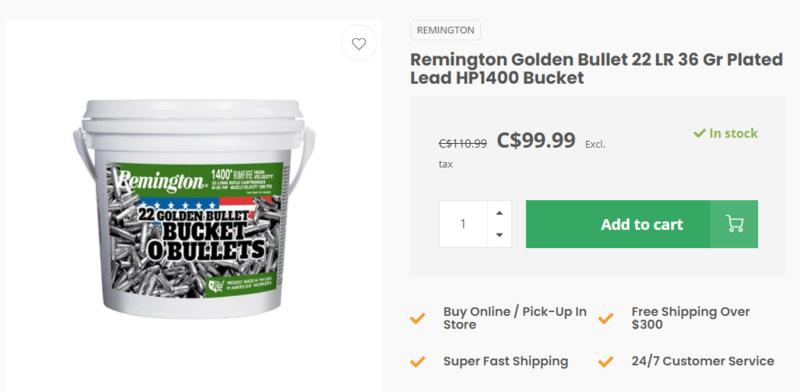Increase quantity with the up arrow
Screen dimensions: 800x392
pyautogui.click(x=499, y=213)
